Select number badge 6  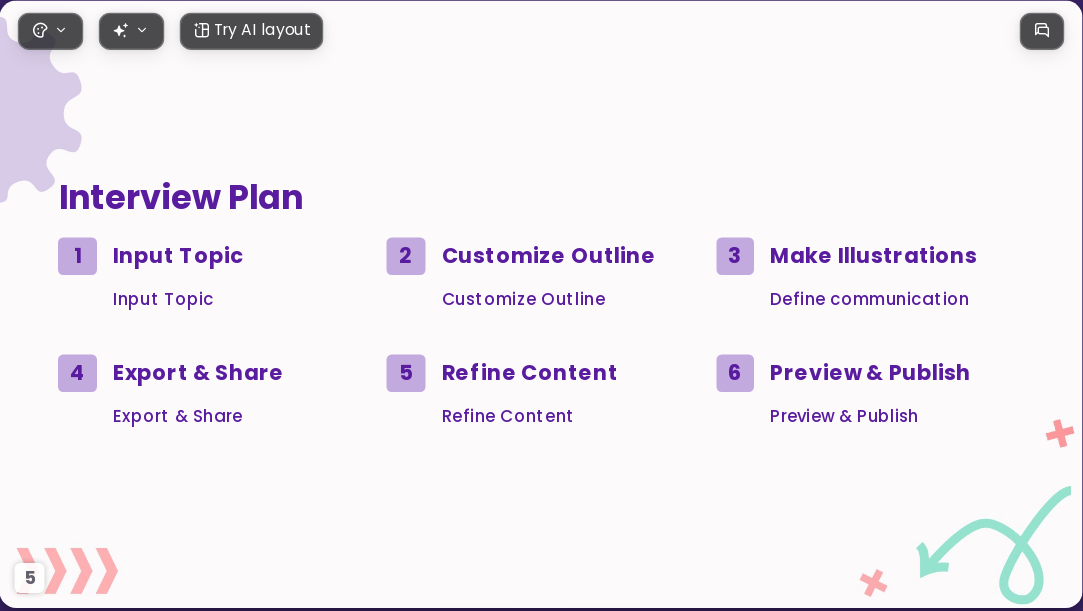tap(735, 373)
